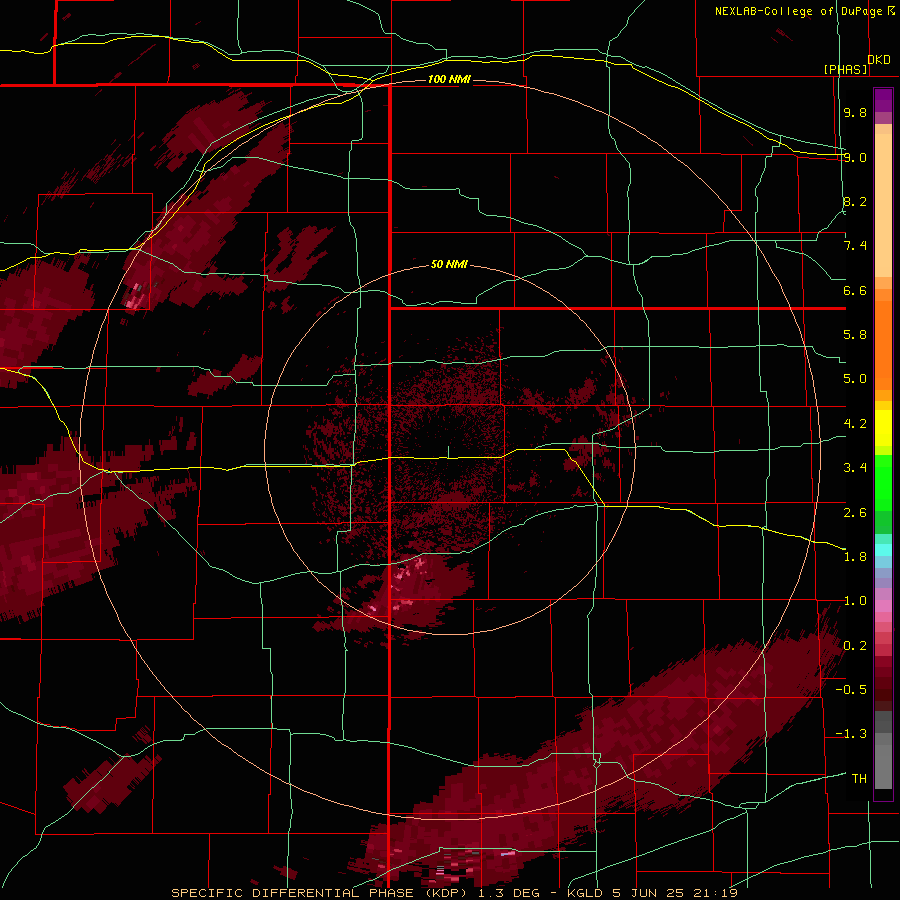Click the -0.5 value on the color scale

(x=851, y=690)
